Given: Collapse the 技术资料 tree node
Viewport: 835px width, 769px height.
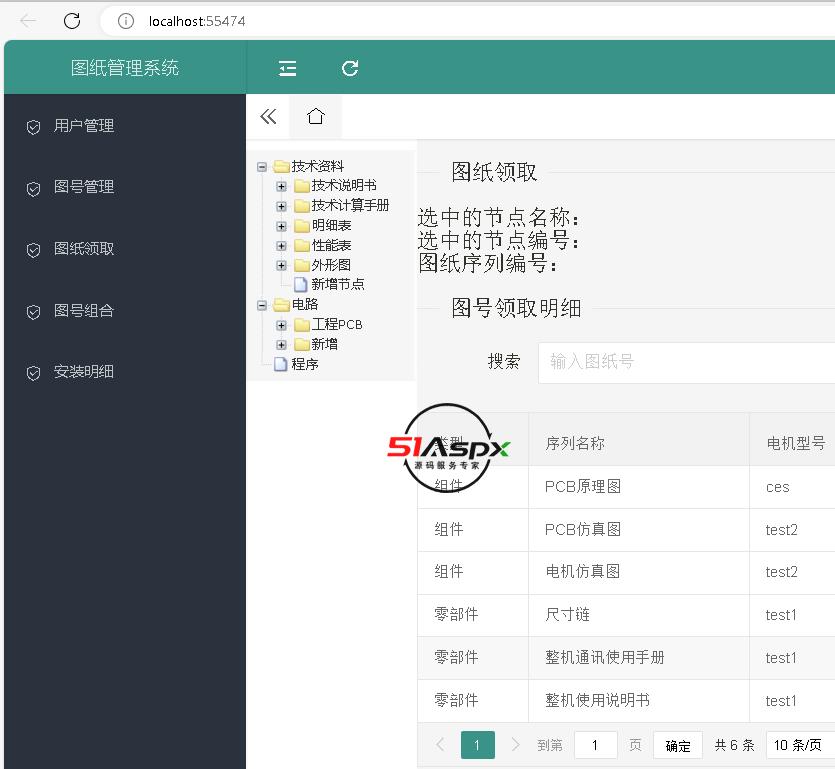Looking at the screenshot, I should 261,167.
